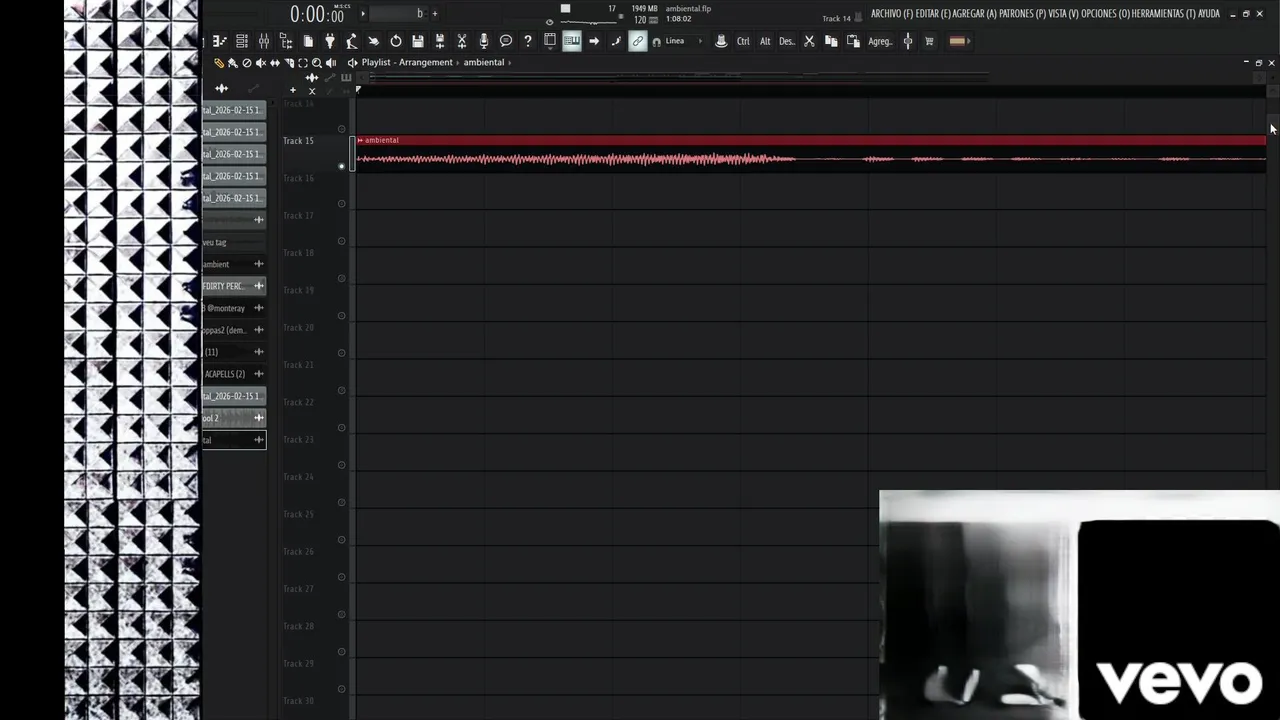This screenshot has height=720, width=1280.
Task: Open the Playlist view from the toolbar
Action: [x=219, y=41]
